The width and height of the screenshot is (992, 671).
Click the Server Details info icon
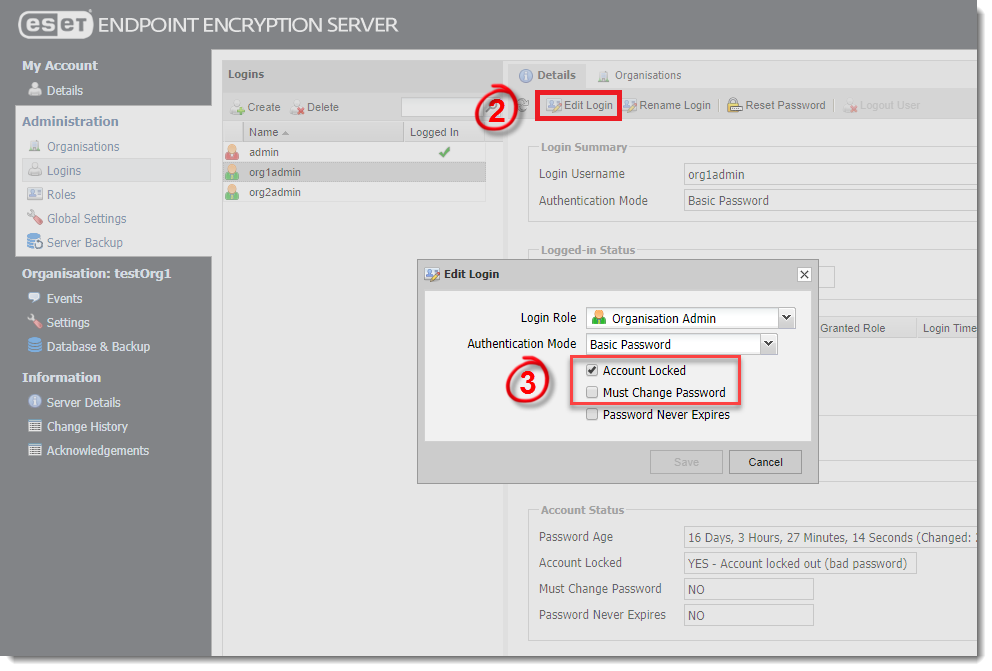click(x=35, y=402)
